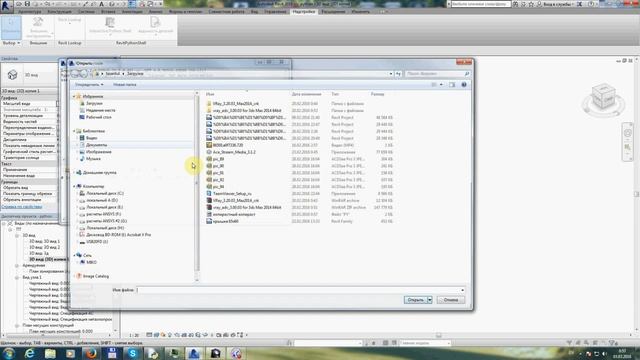Screen dimensions: 640x360
Task: Open the Управление ribbon tab
Action: (275, 11)
